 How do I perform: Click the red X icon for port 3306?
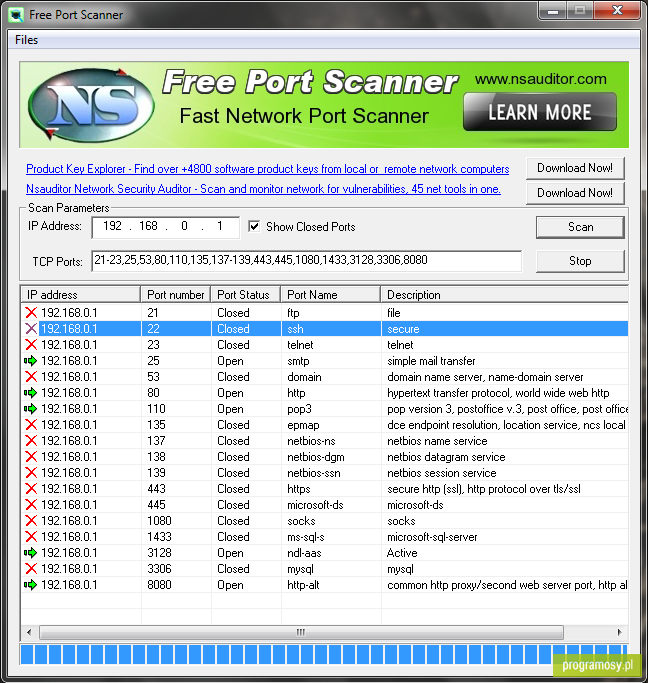point(31,569)
